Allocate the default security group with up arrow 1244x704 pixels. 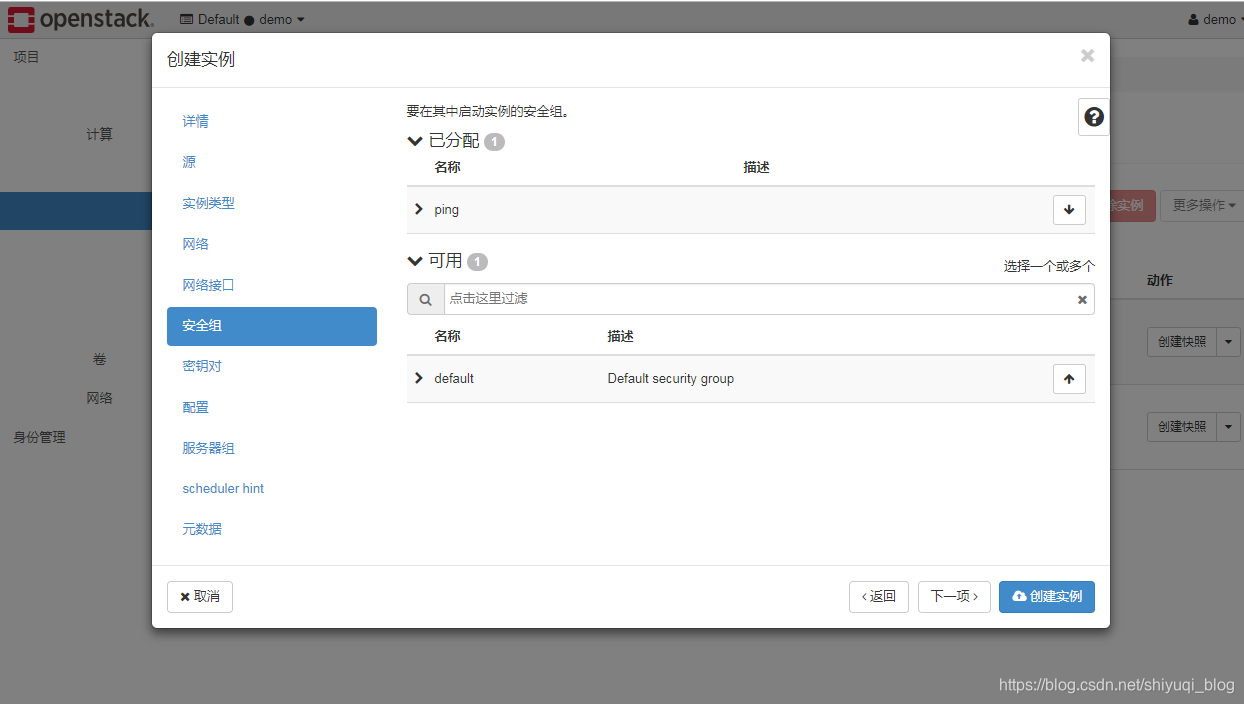[x=1069, y=379]
